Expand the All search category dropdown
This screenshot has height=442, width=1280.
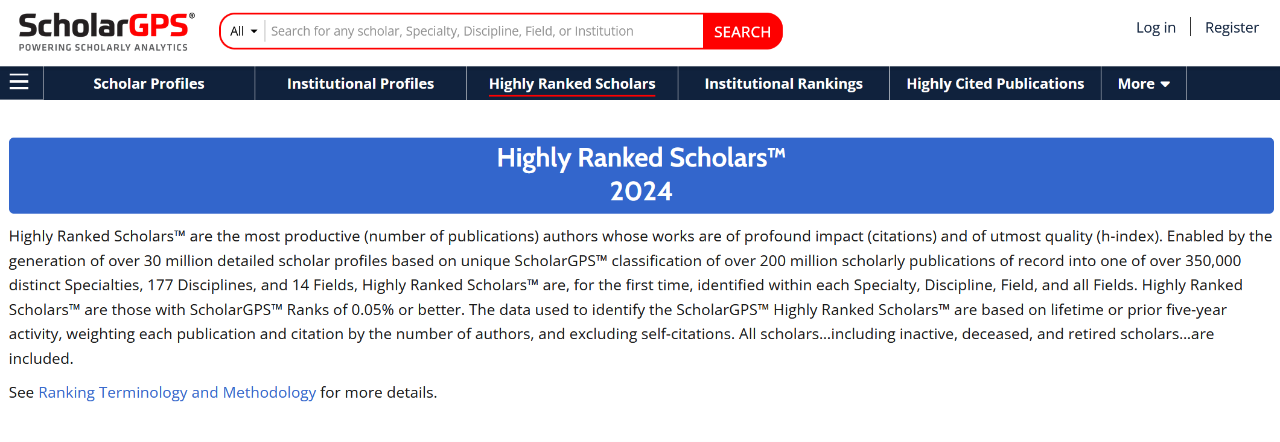point(243,31)
